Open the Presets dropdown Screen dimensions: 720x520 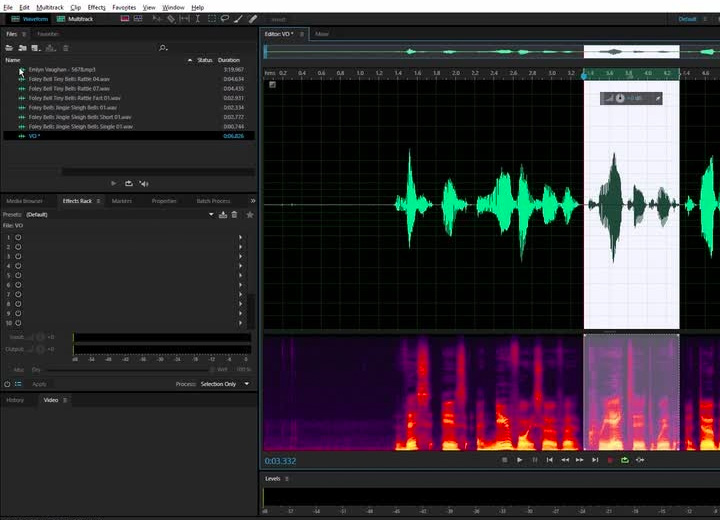tap(210, 214)
